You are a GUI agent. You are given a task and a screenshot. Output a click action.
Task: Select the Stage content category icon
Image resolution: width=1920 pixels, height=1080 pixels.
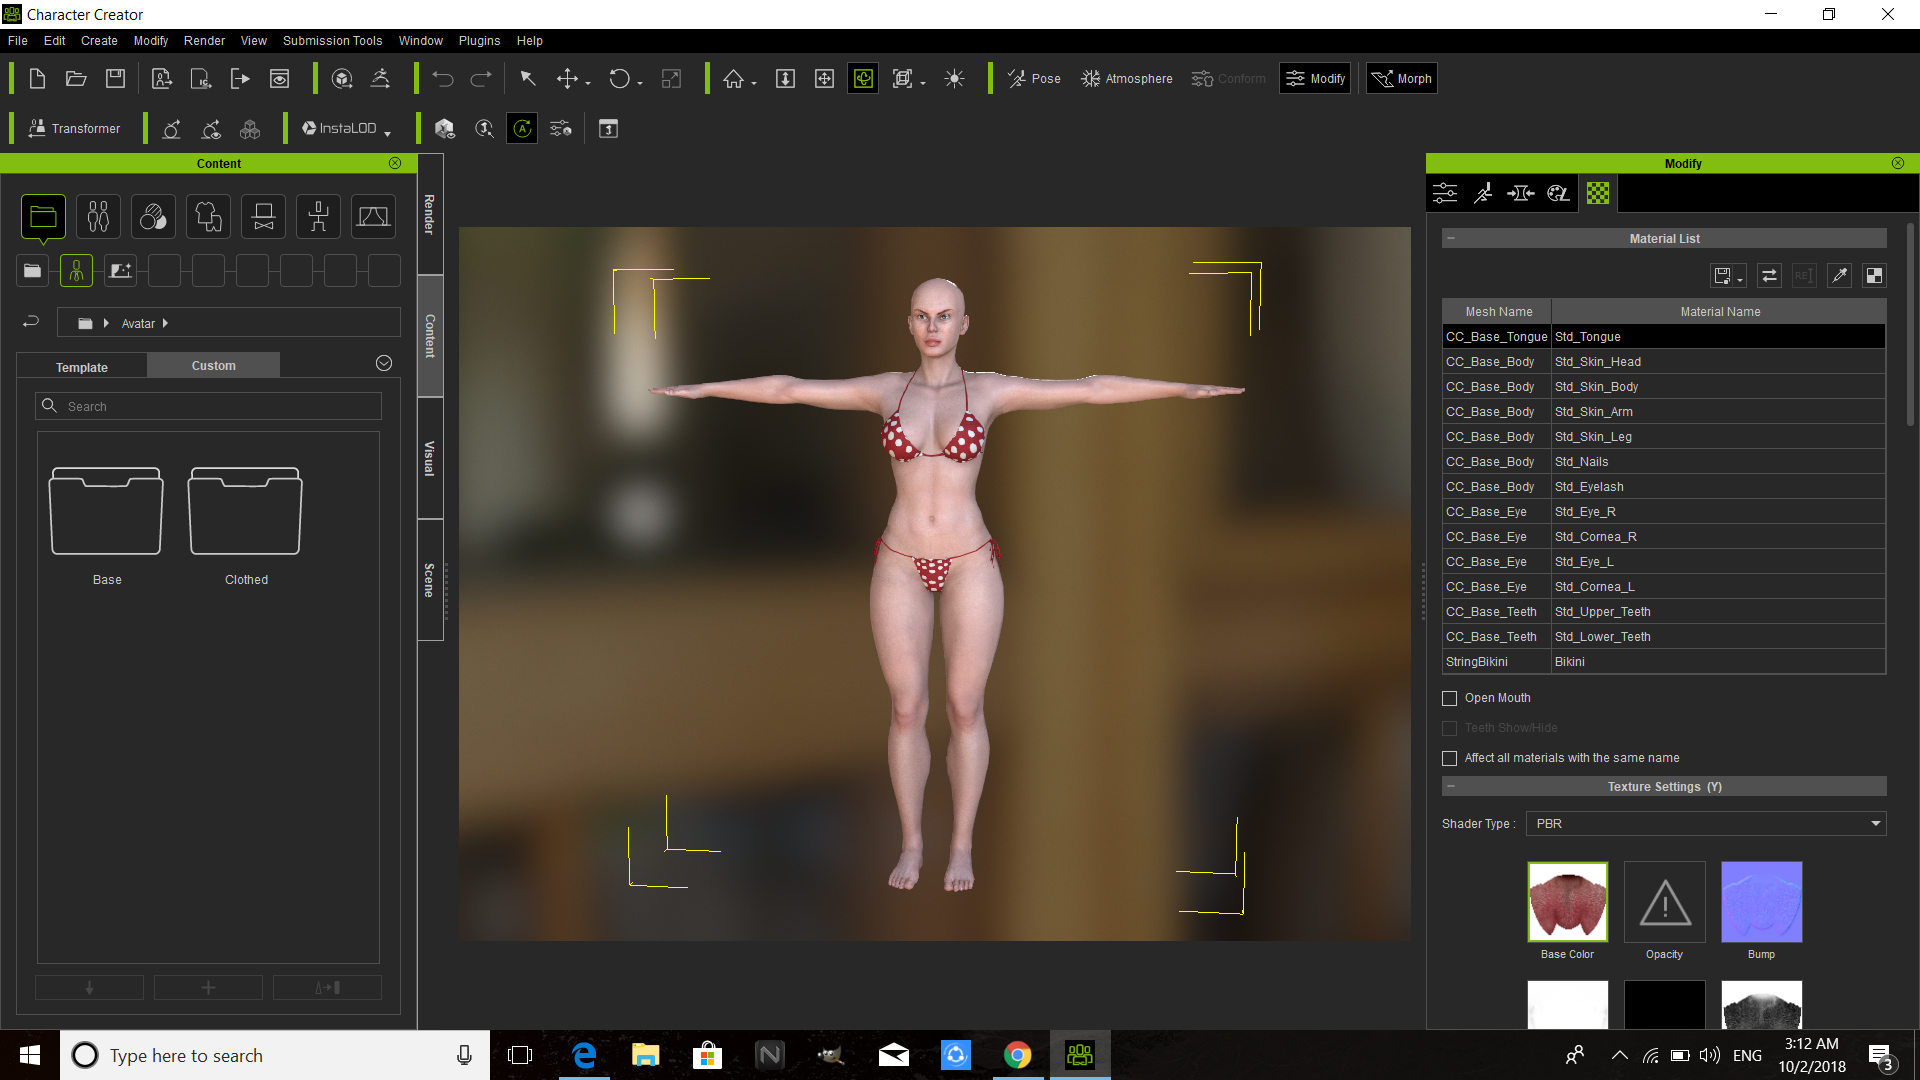[373, 217]
